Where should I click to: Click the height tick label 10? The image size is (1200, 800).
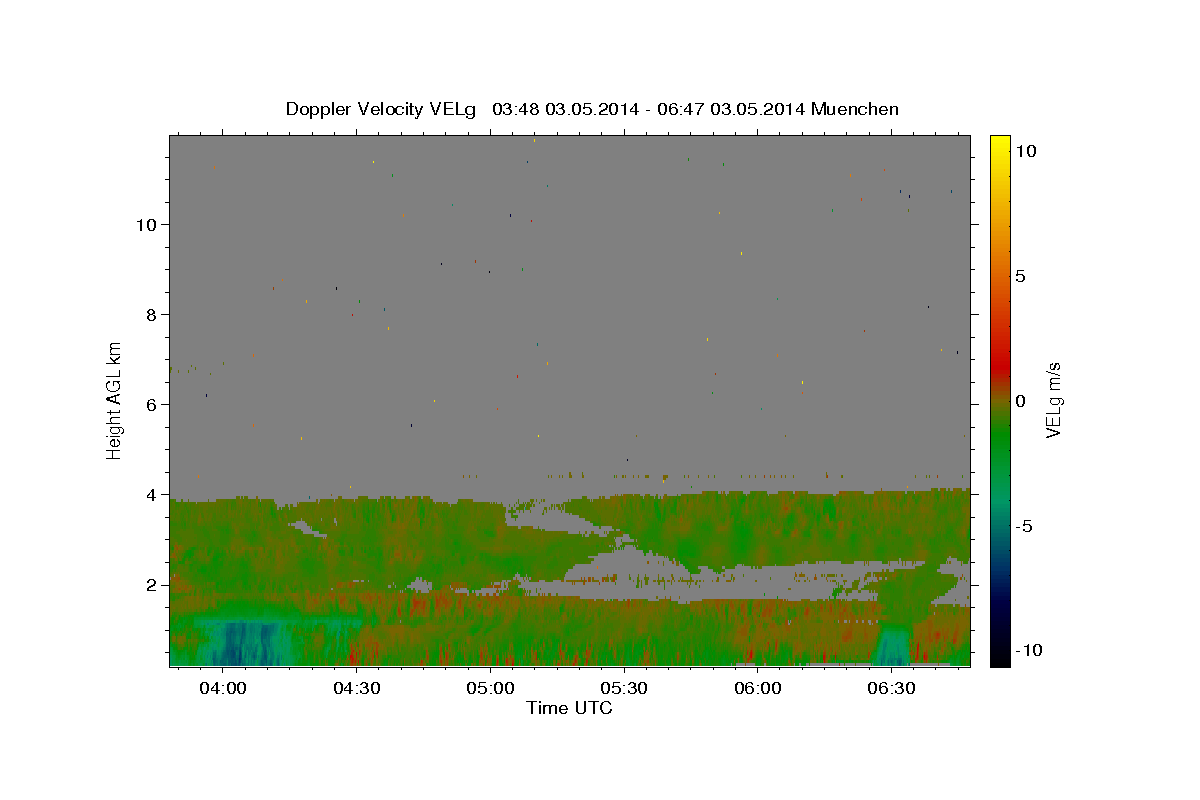[x=145, y=225]
